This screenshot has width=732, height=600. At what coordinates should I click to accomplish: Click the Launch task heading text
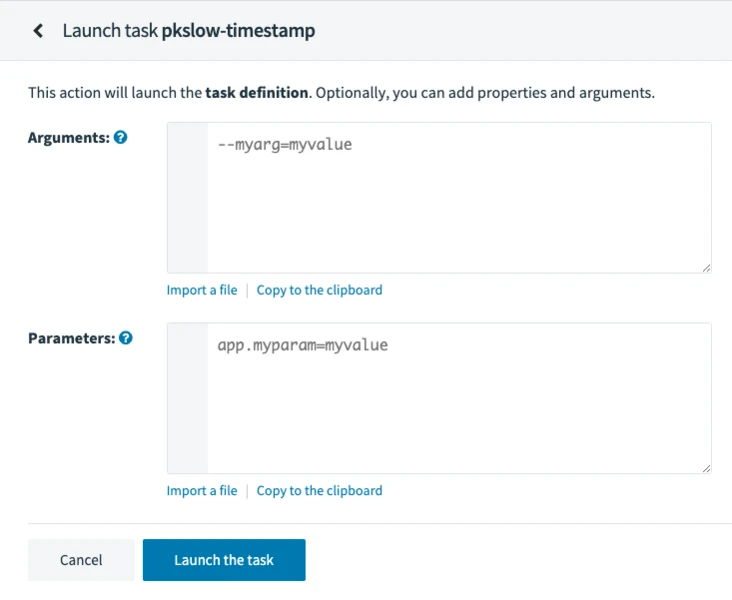(x=109, y=31)
